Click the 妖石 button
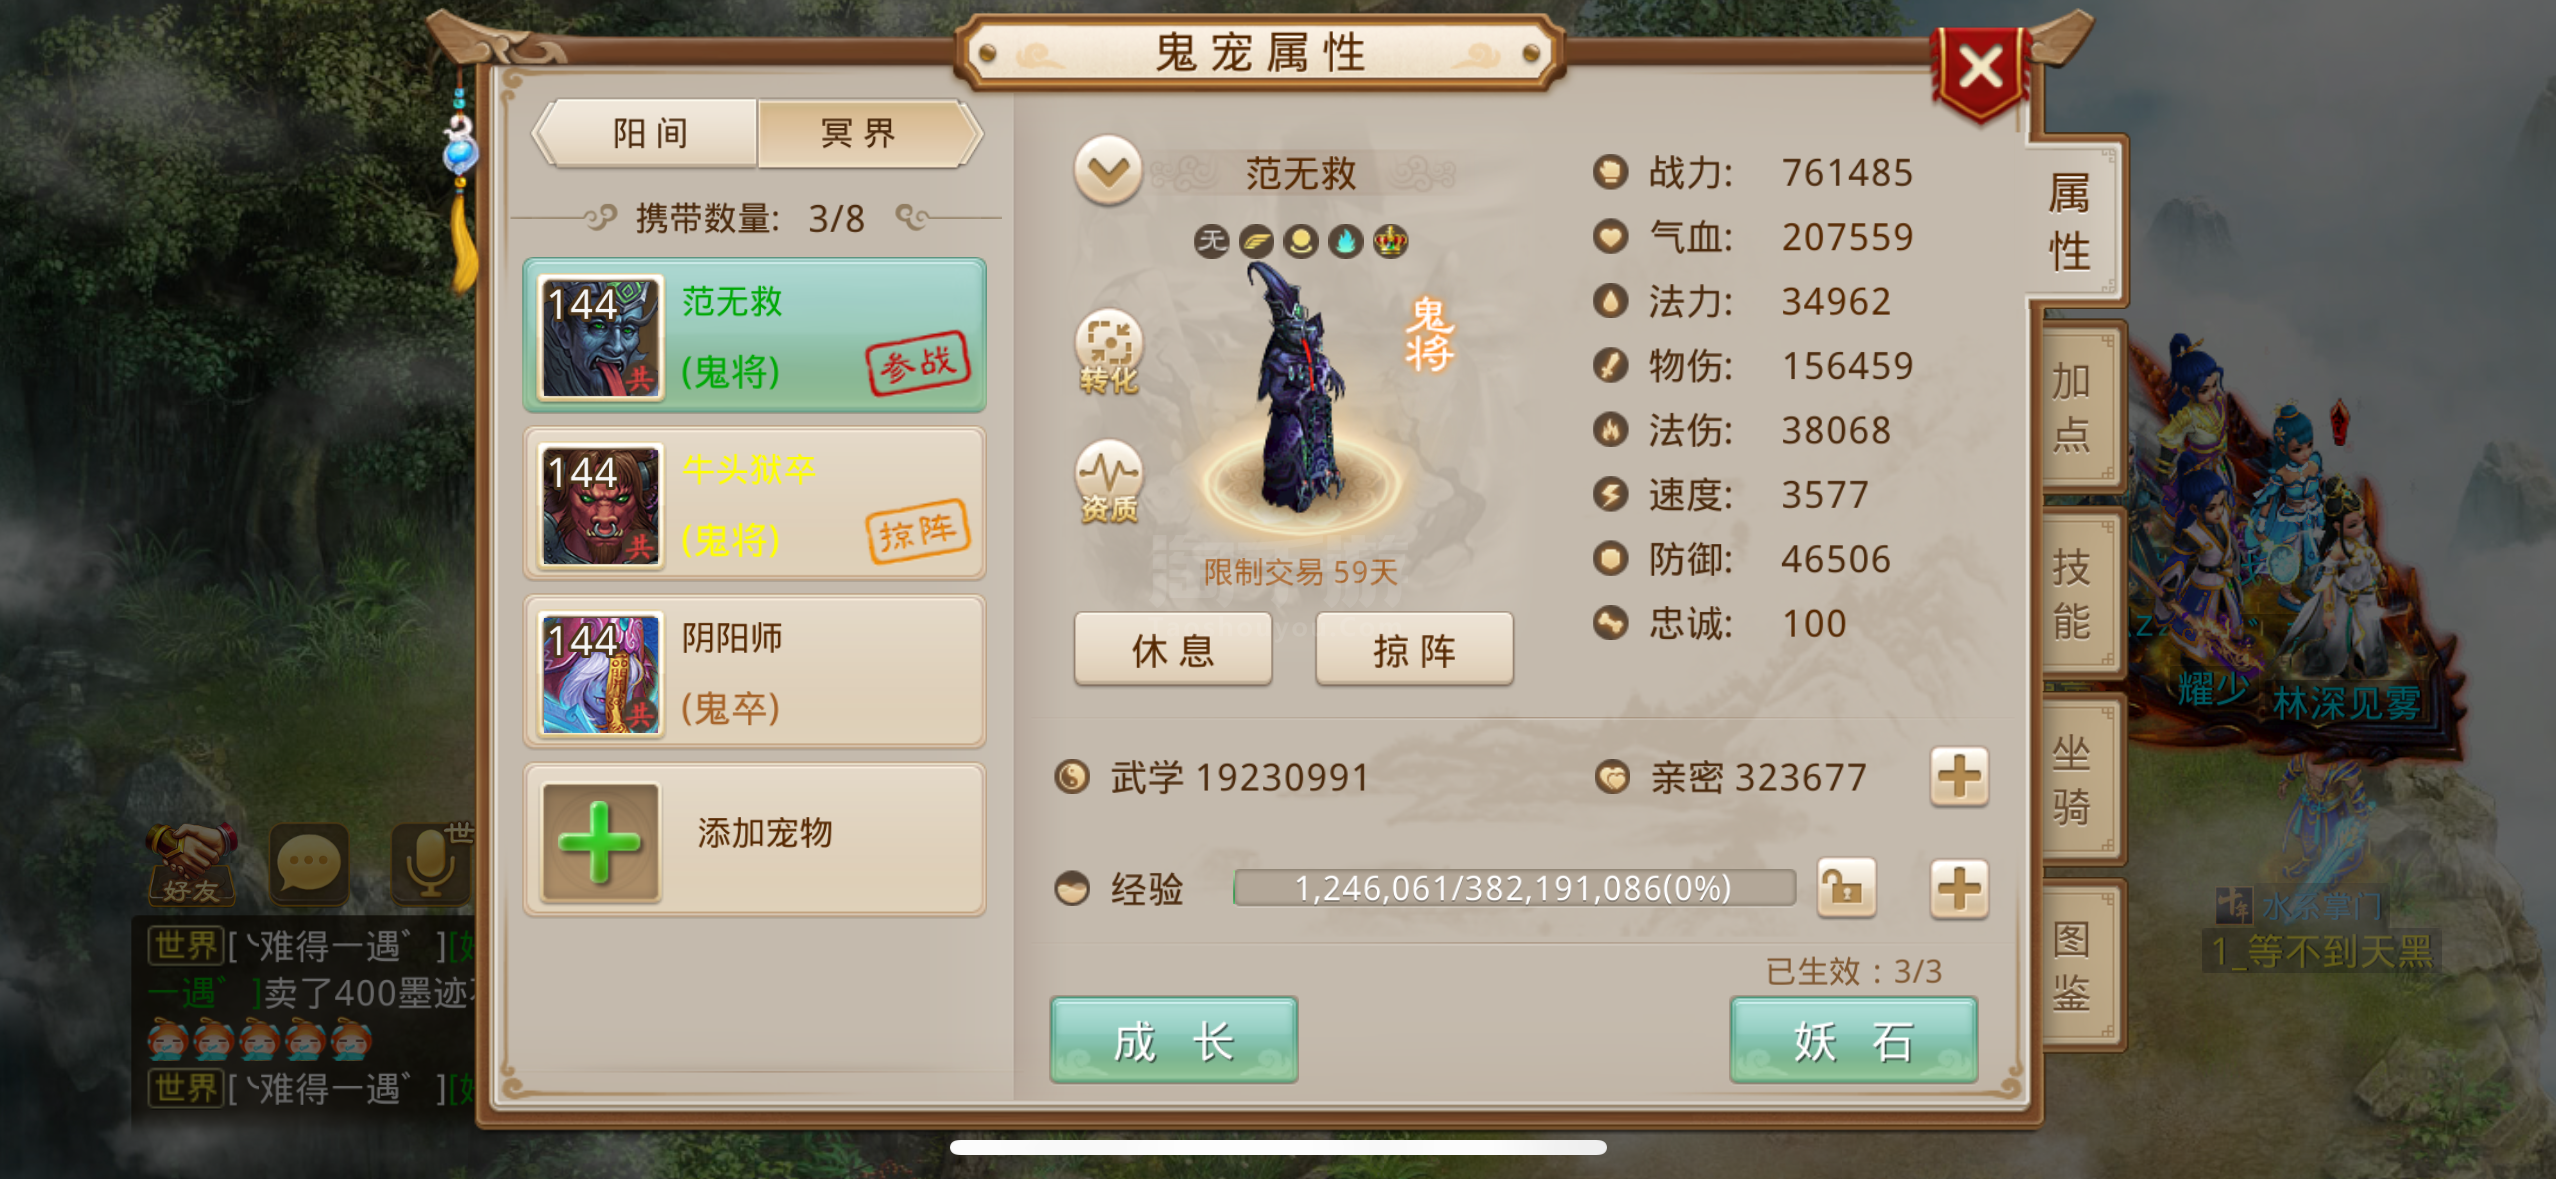 pyautogui.click(x=1853, y=1040)
